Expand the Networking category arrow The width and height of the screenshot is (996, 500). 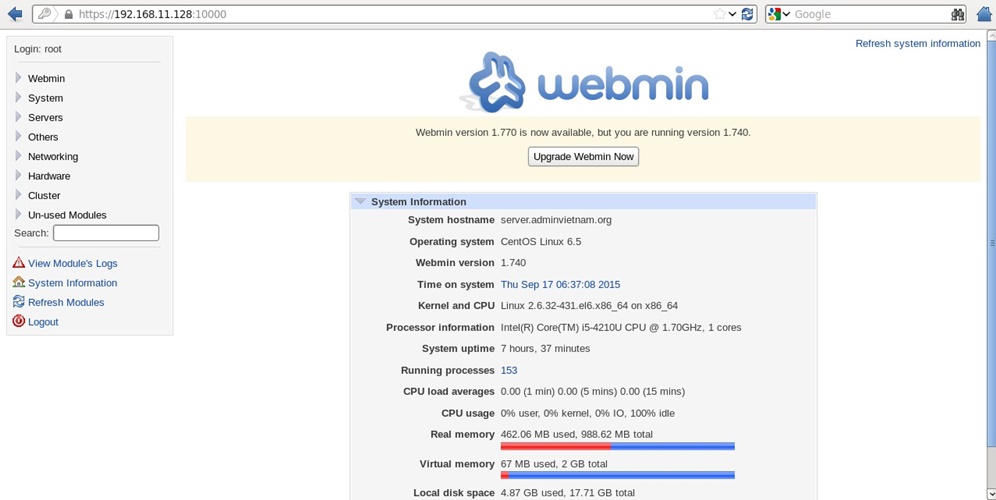[x=18, y=156]
